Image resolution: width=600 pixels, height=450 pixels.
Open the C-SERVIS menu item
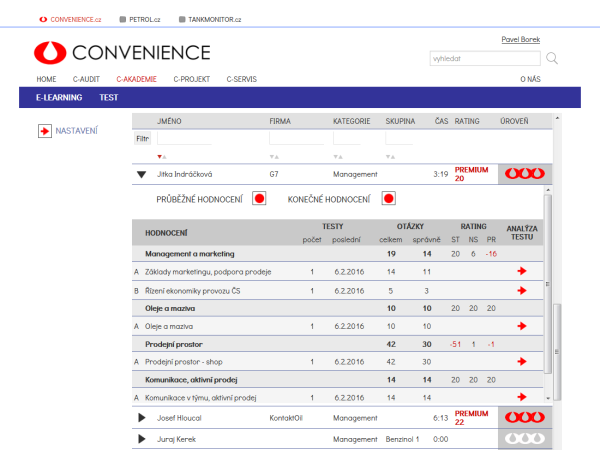(241, 79)
